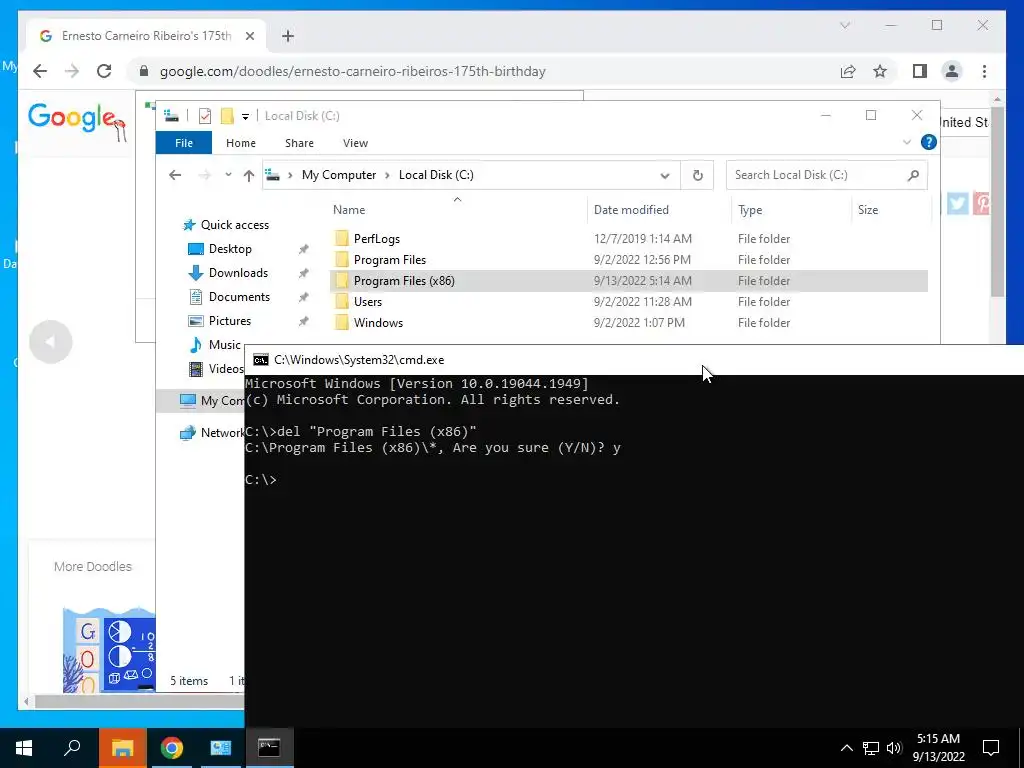Screen dimensions: 1024x768
Task: Switch to the Home ribbon tab
Action: click(241, 143)
